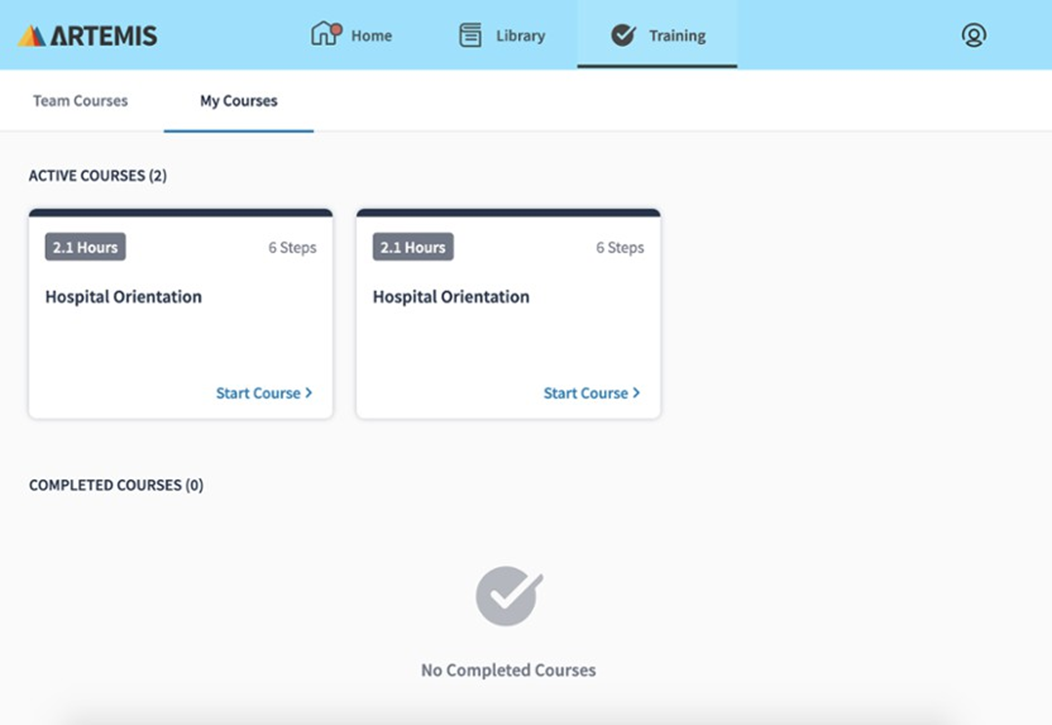
Task: Click the gray checkmark under Completed Courses
Action: point(508,596)
